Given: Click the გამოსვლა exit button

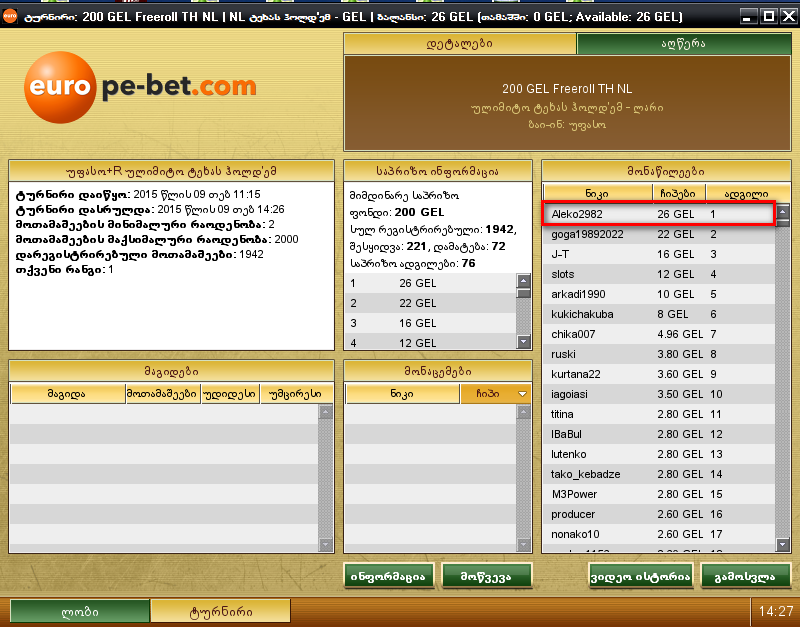Looking at the screenshot, I should 745,576.
